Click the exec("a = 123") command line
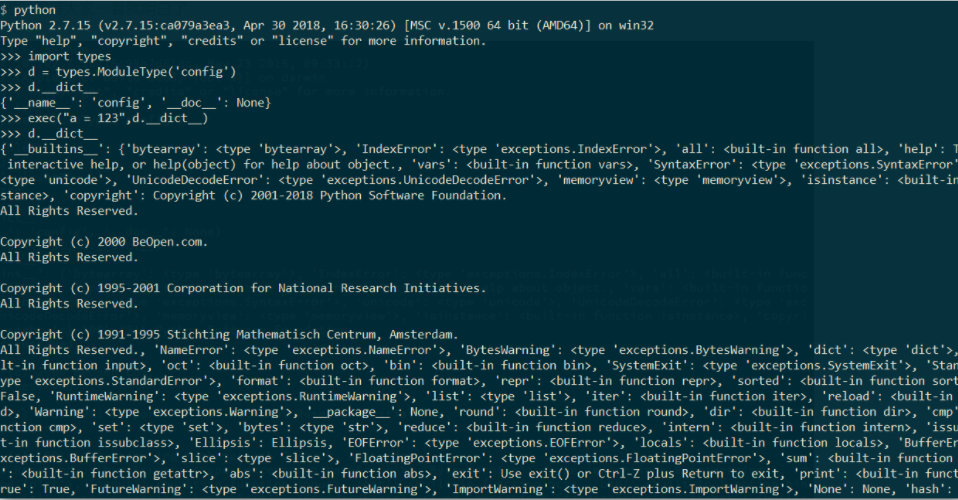This screenshot has width=958, height=500. [x=120, y=118]
